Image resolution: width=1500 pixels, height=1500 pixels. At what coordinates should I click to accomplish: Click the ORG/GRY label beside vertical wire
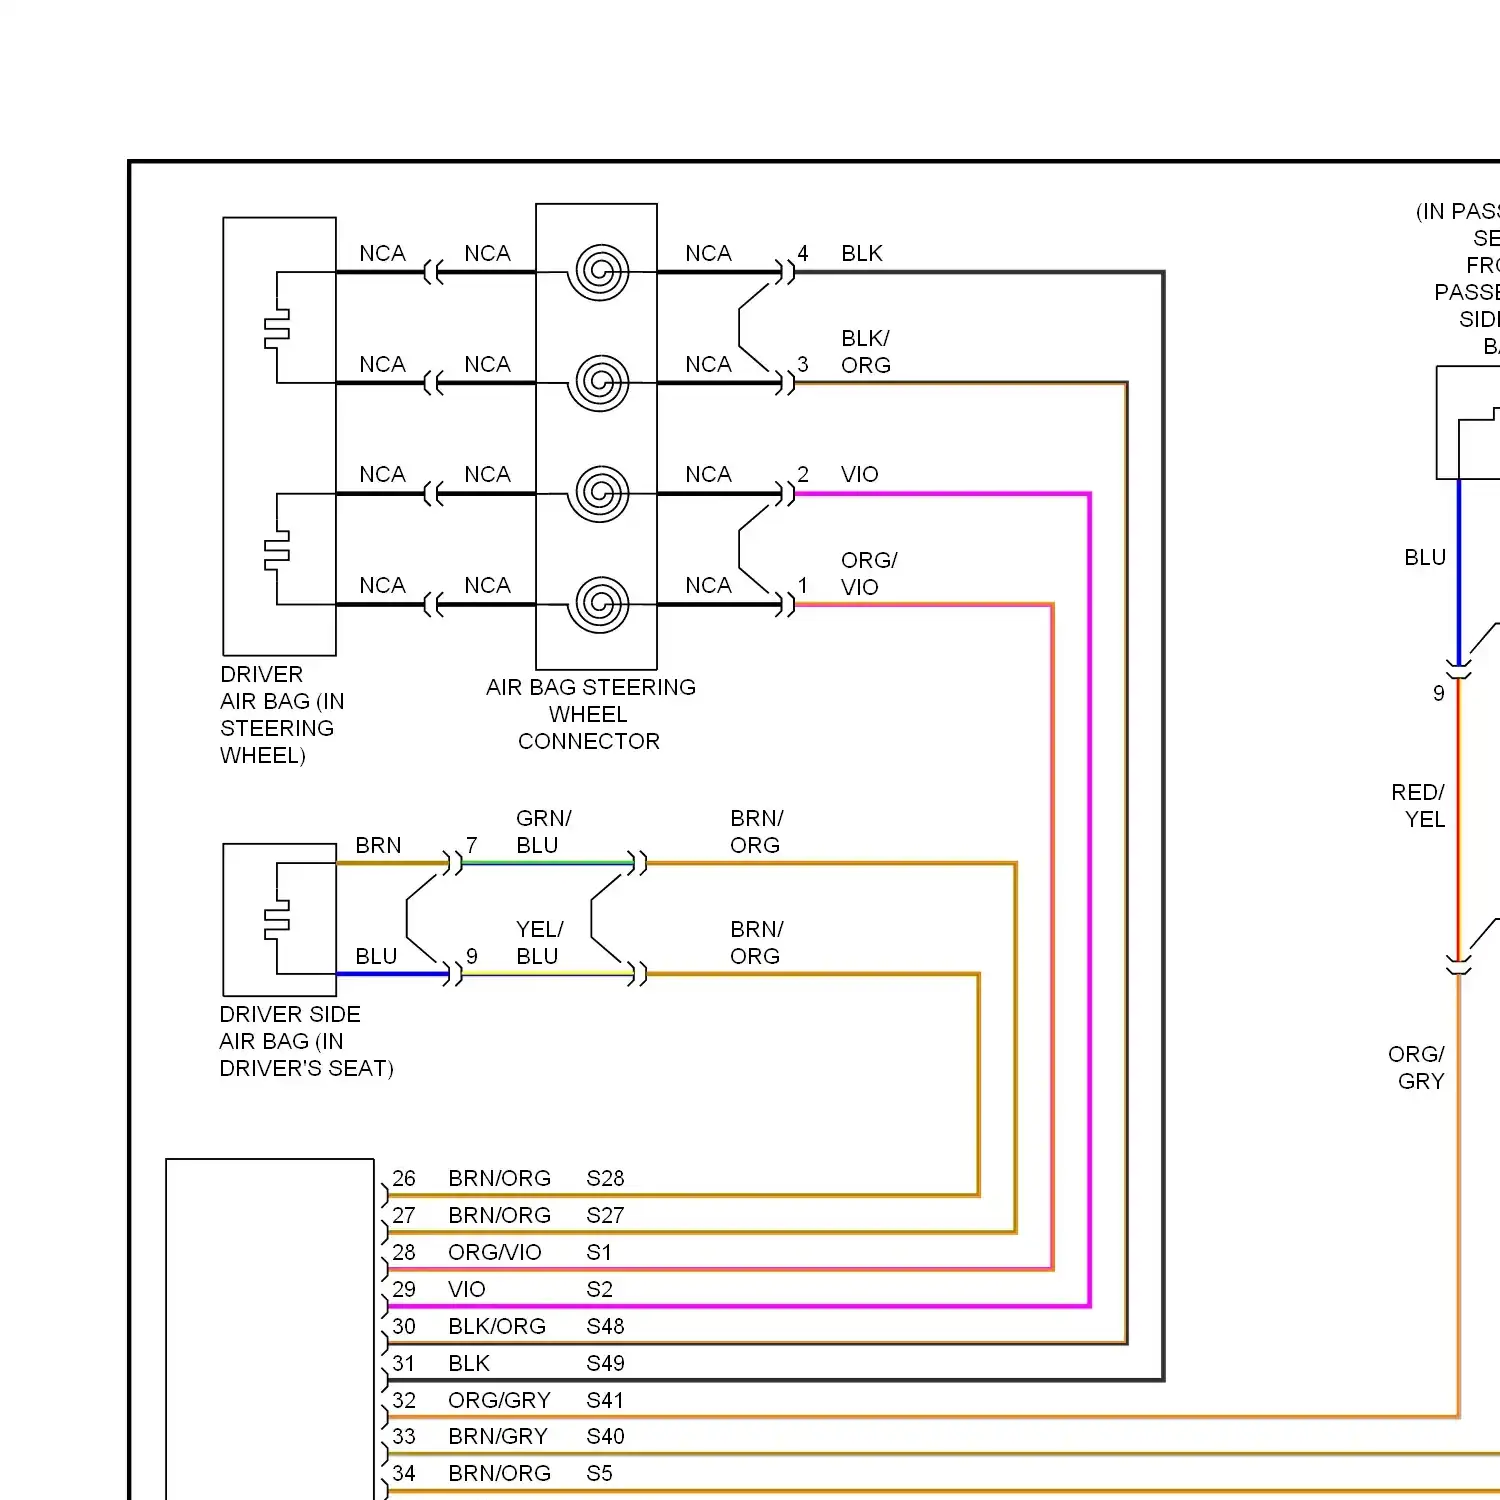(x=1416, y=1068)
